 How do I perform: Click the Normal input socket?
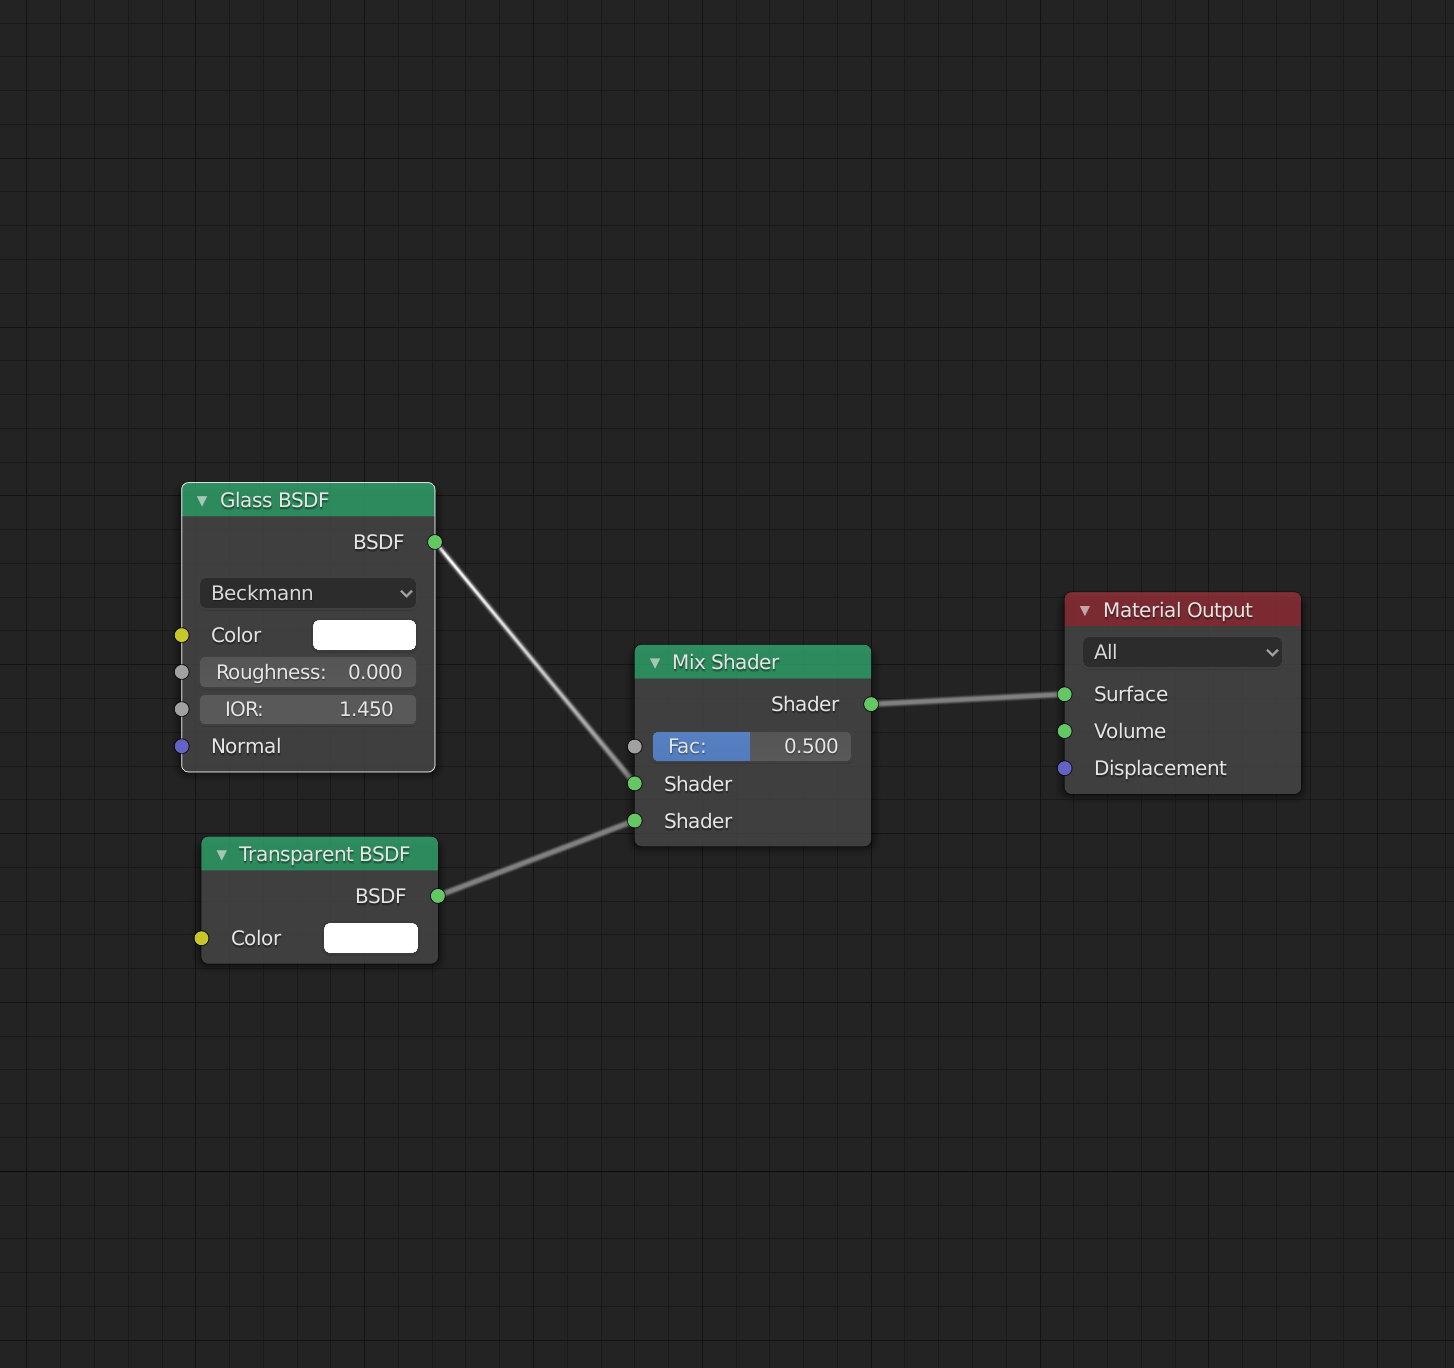(x=182, y=746)
